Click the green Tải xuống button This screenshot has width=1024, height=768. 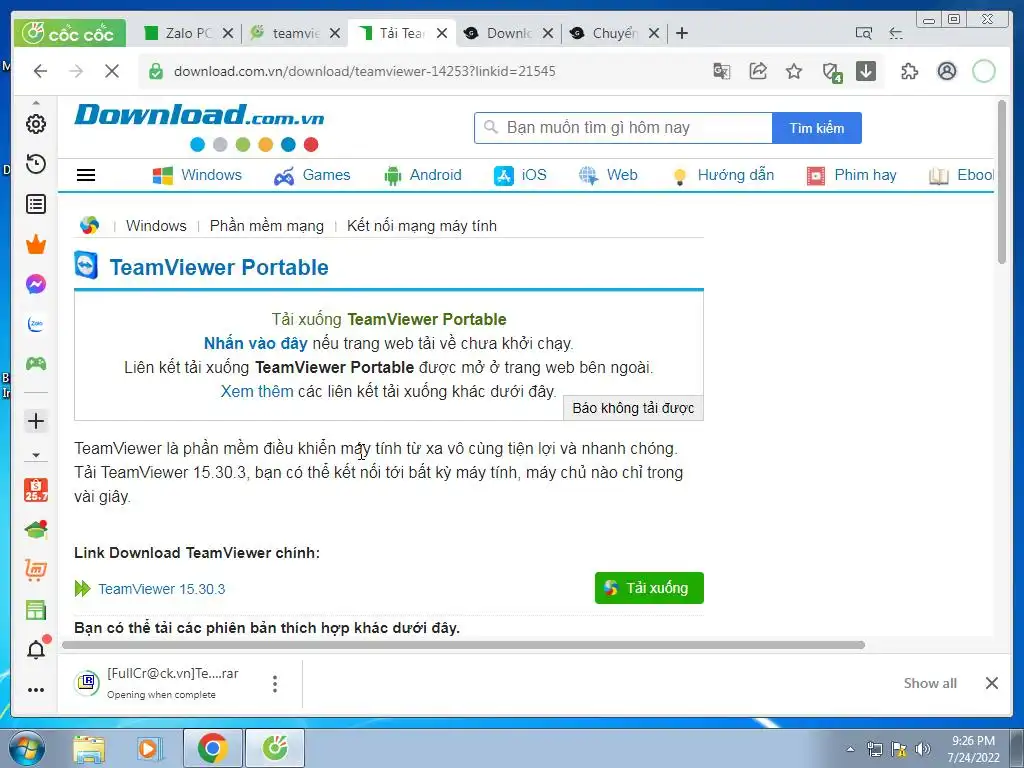[x=649, y=588]
